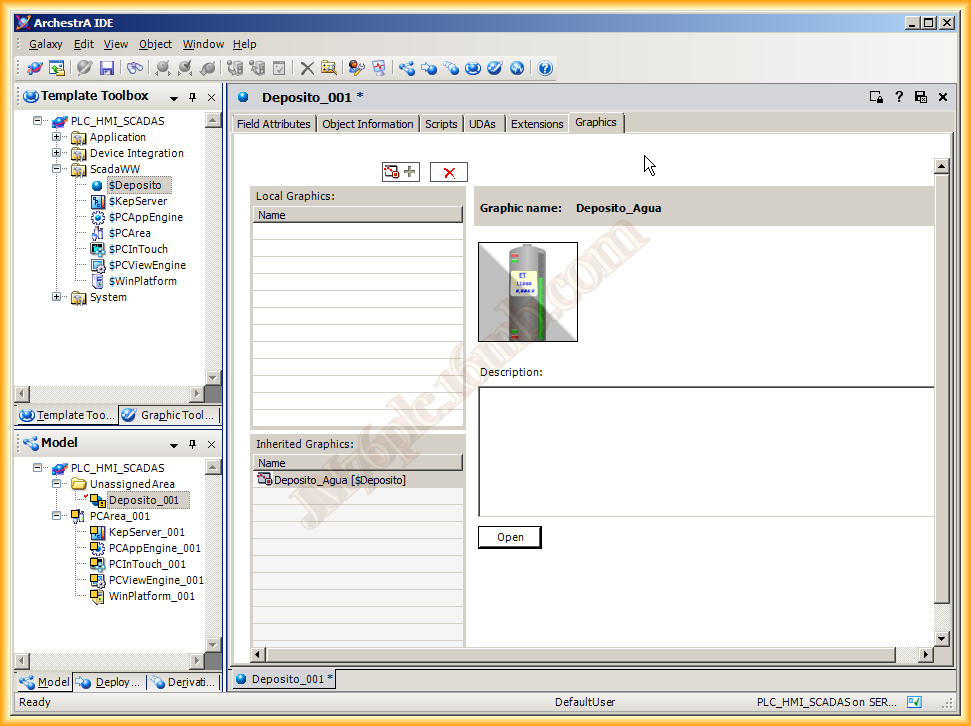Viewport: 971px width, 726px height.
Task: Click the Save icon in the toolbar
Action: (107, 68)
